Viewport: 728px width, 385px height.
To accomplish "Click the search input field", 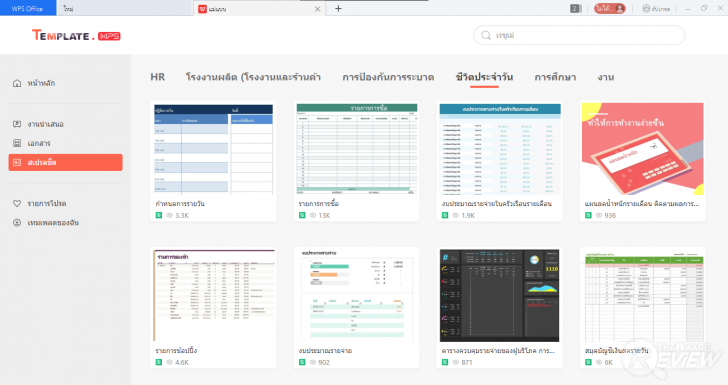I will click(579, 35).
